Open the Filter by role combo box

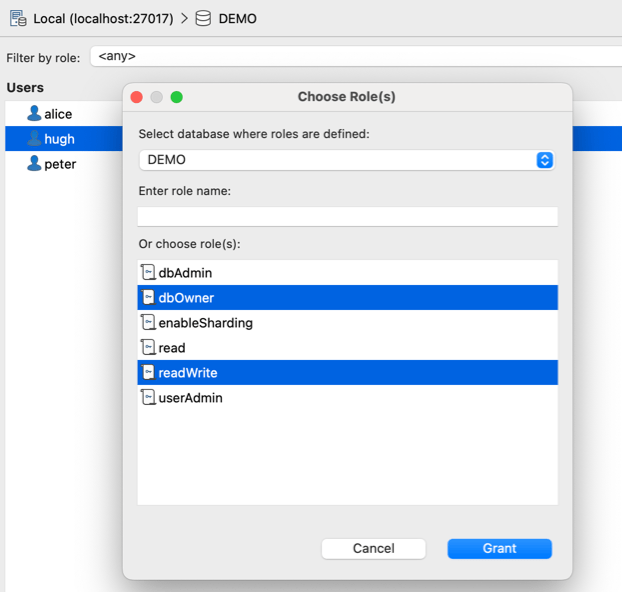click(350, 57)
